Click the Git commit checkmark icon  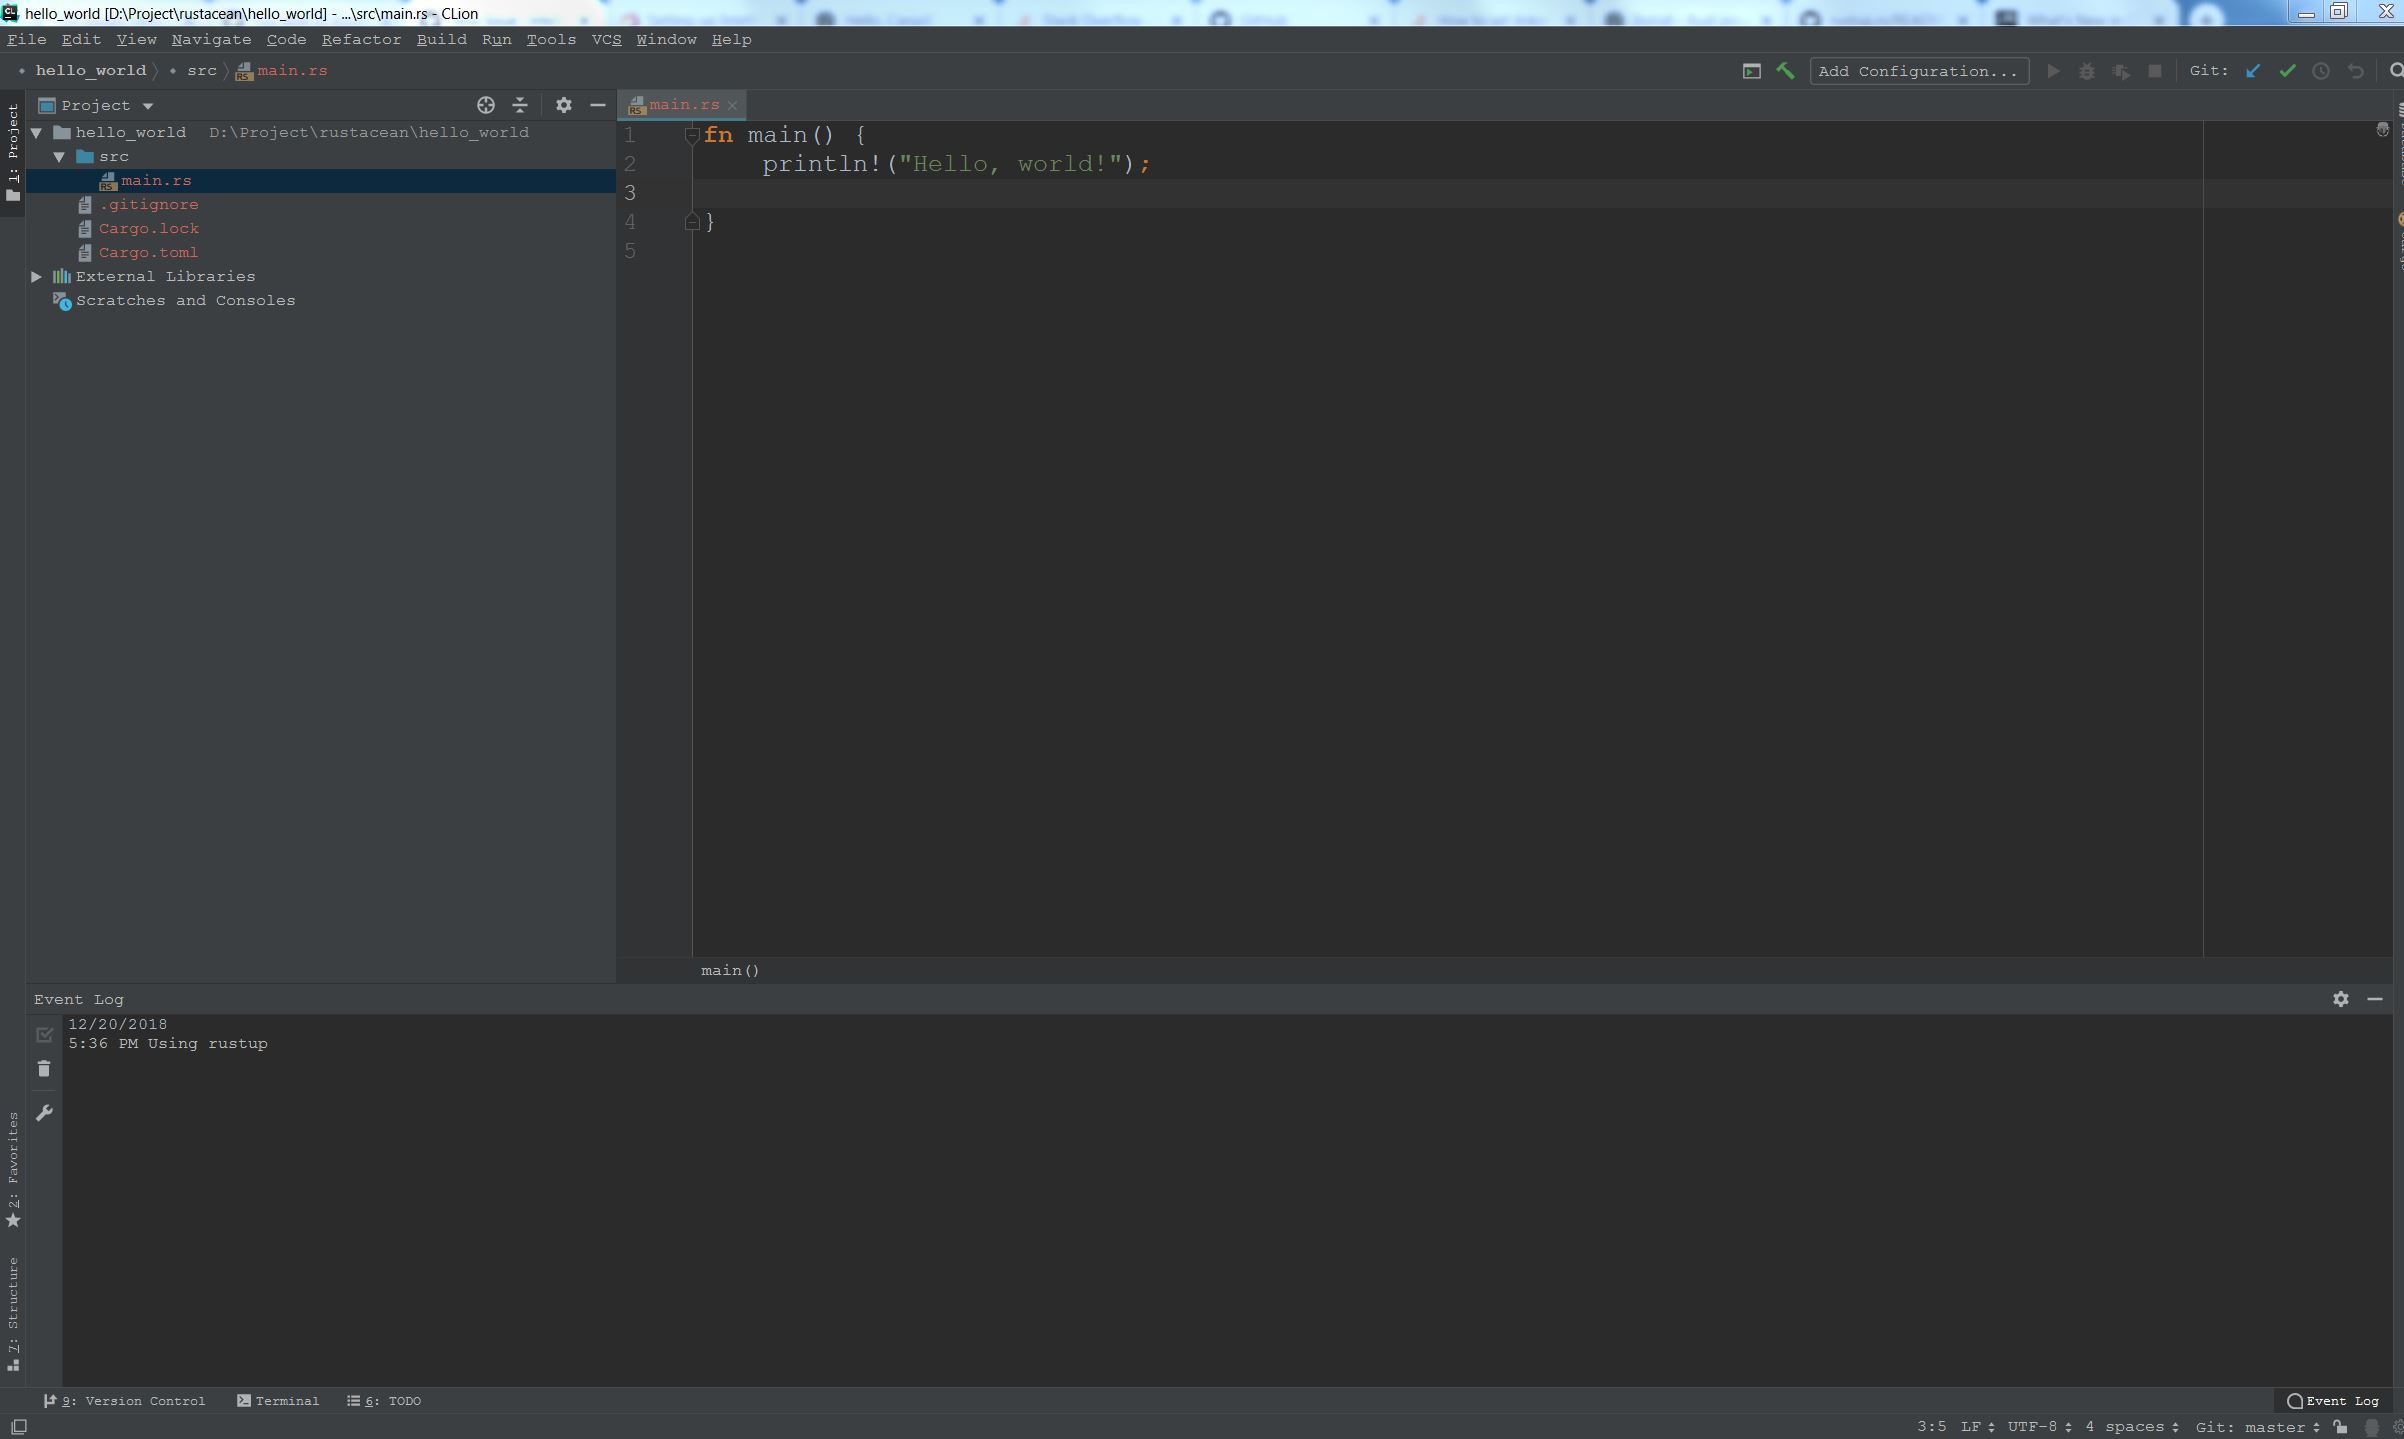point(2287,71)
